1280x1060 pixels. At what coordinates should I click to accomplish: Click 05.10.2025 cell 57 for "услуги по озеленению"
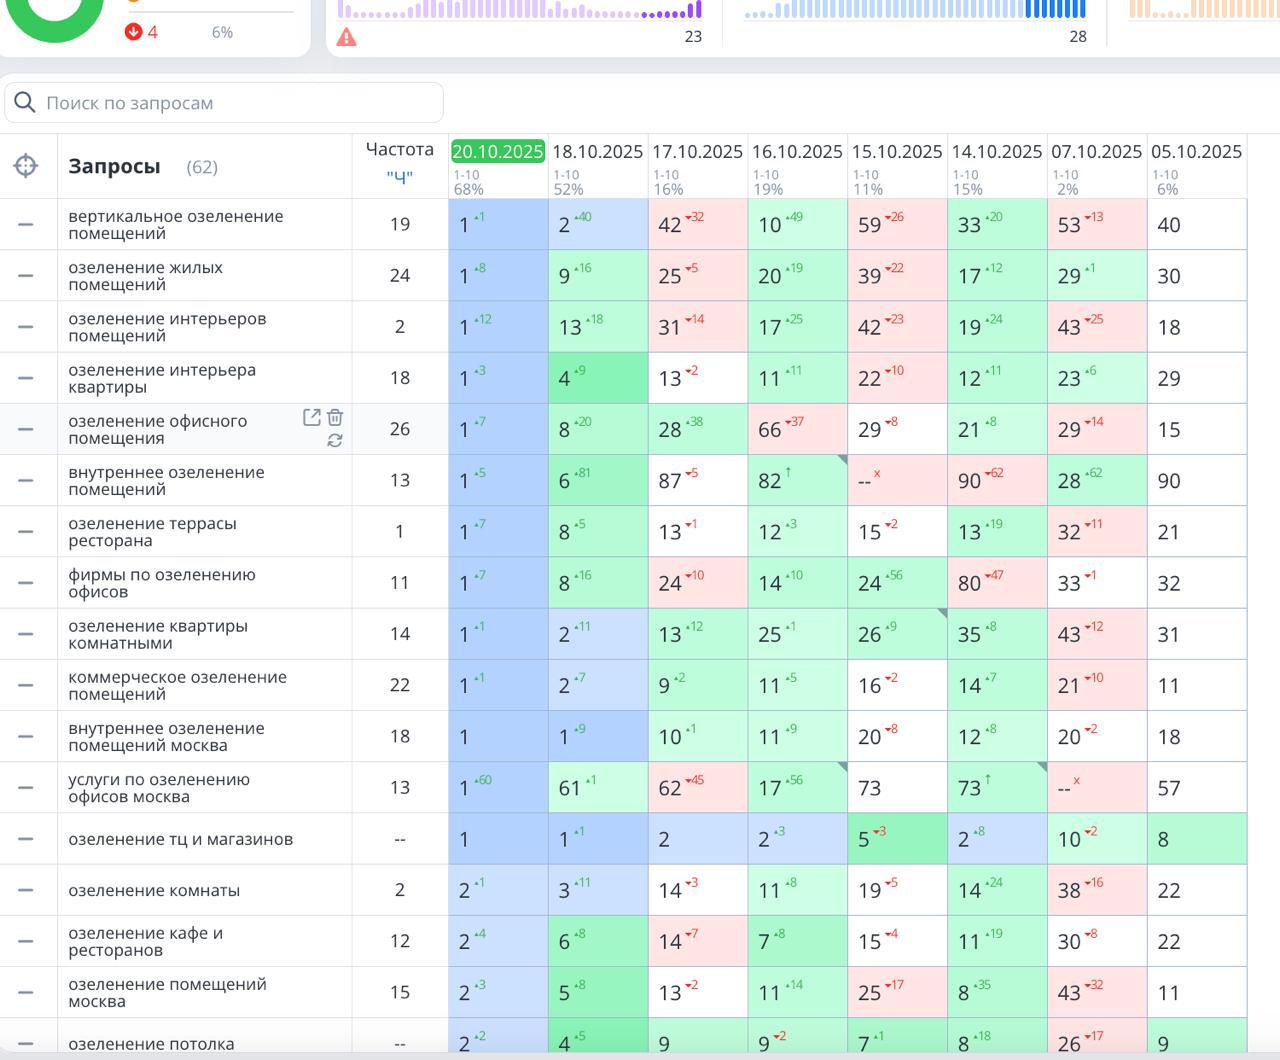coord(1197,788)
